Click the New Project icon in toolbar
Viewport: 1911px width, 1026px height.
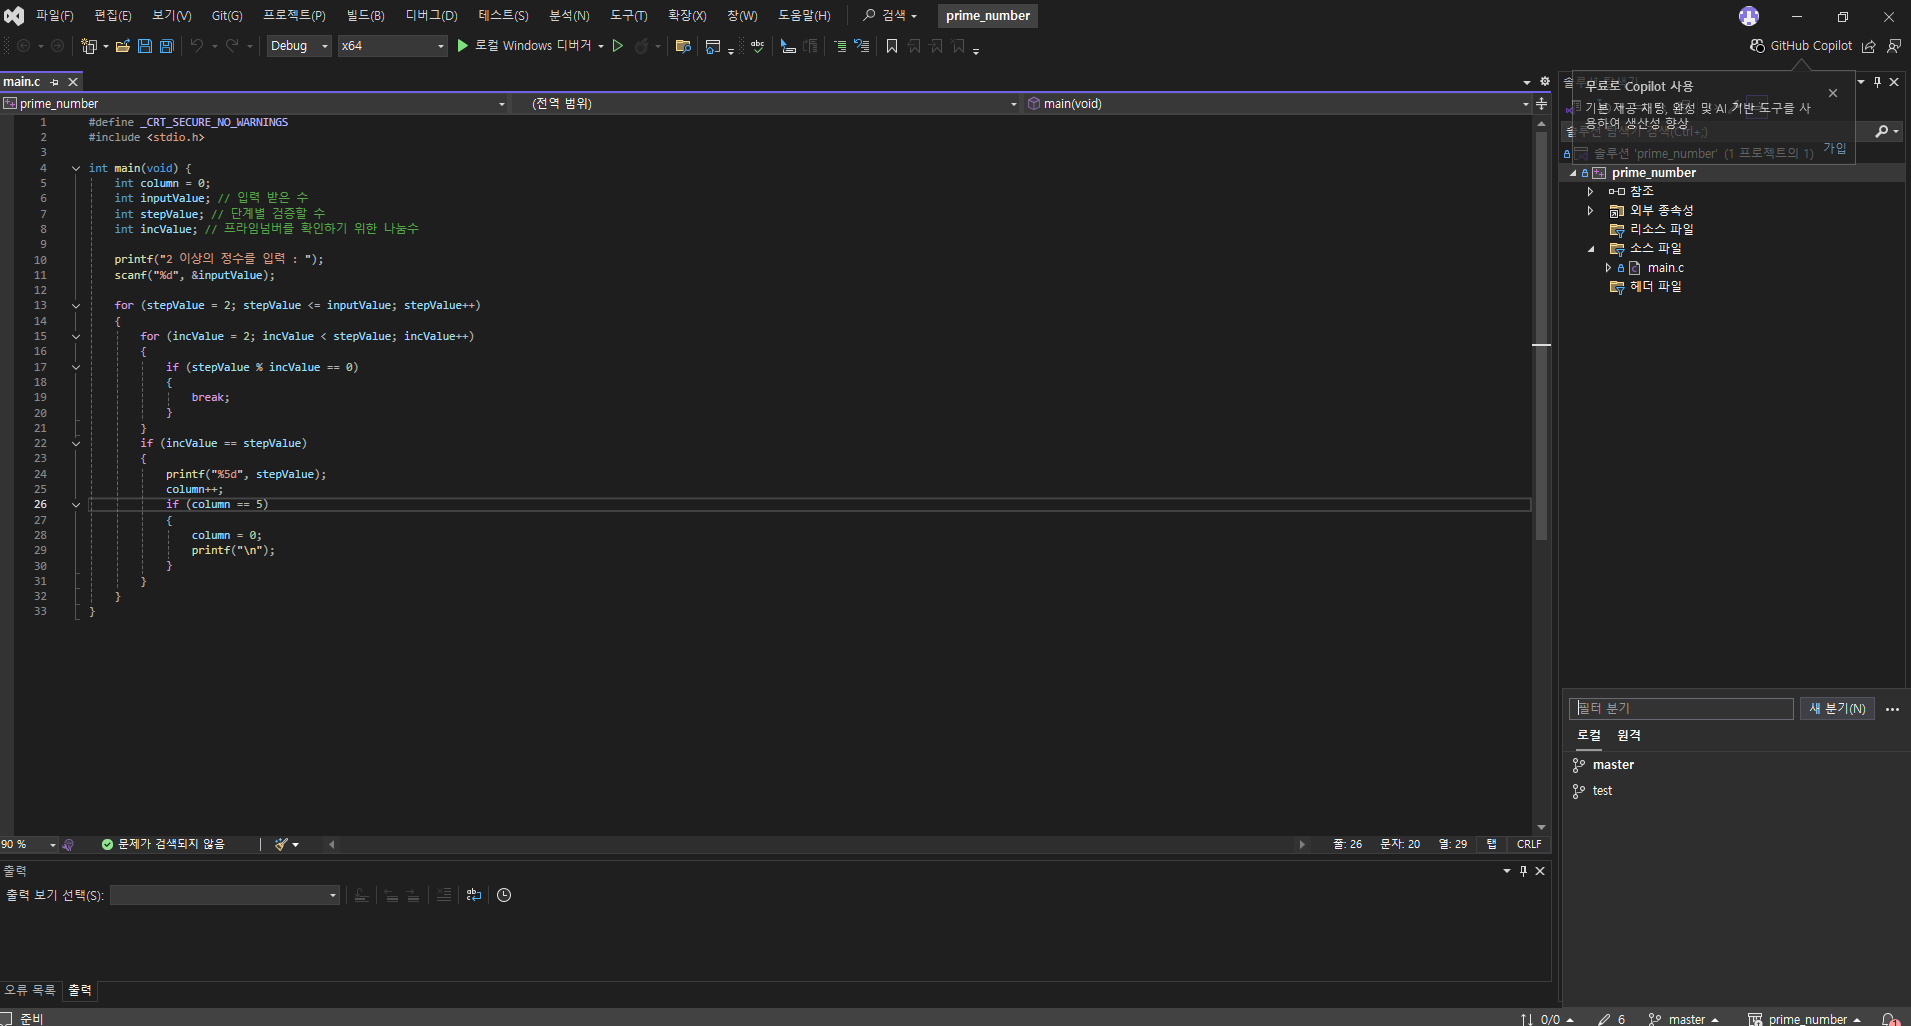click(x=89, y=46)
